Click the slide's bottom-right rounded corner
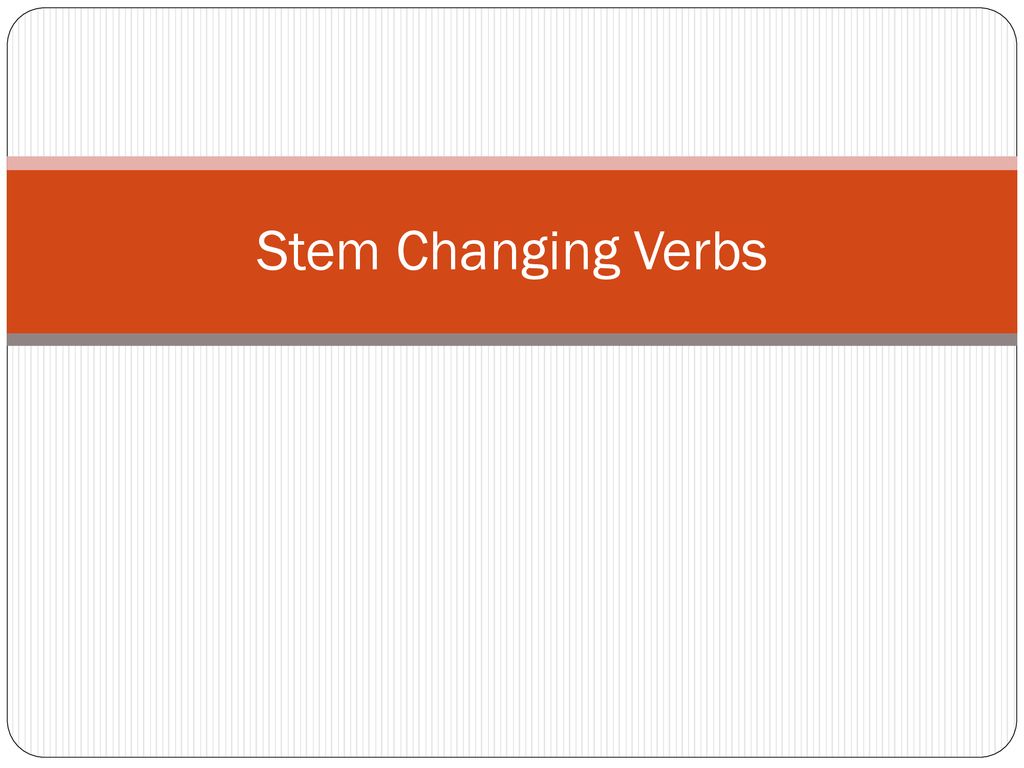This screenshot has height=768, width=1024. [1004, 744]
